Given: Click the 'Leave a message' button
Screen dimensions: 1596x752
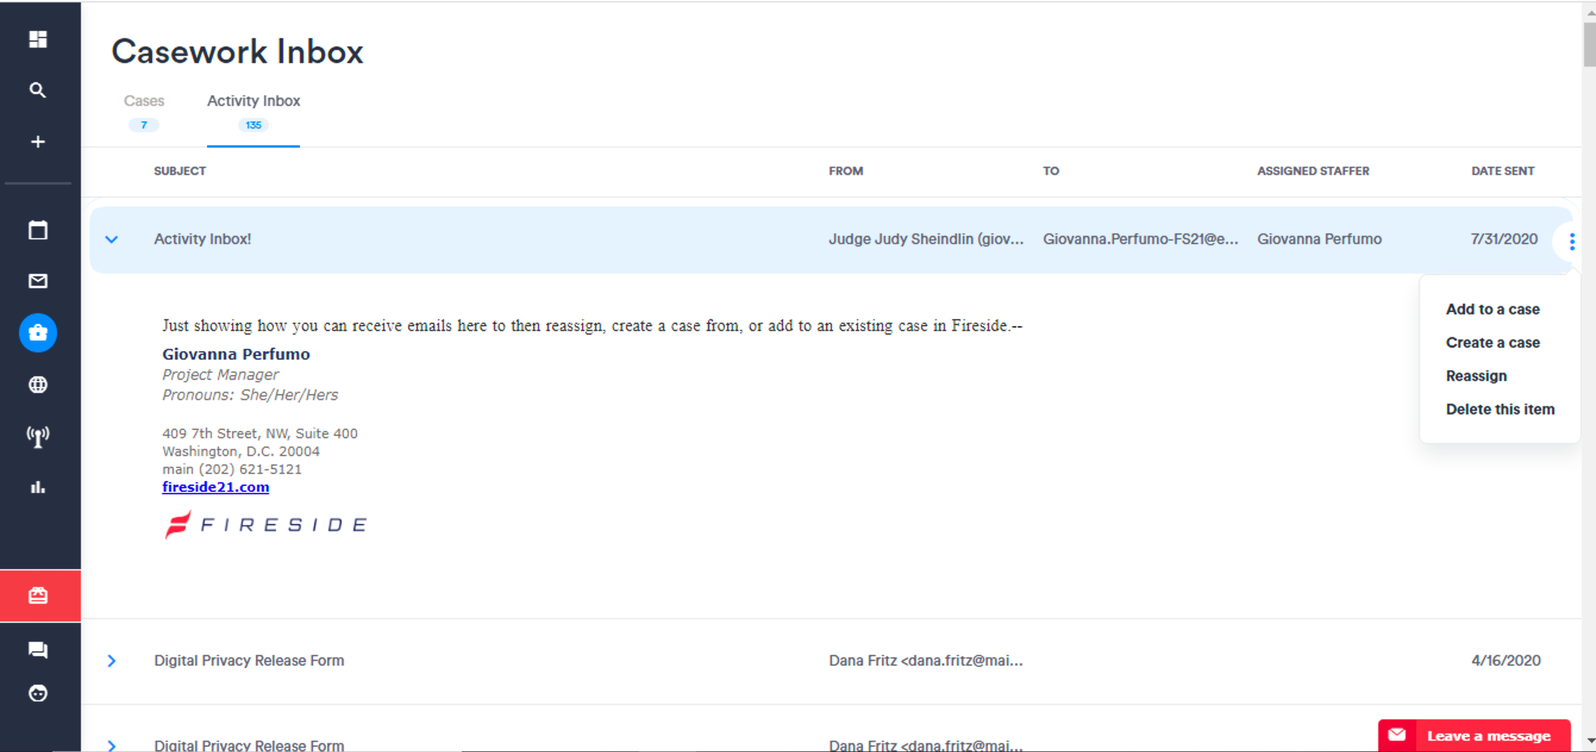Looking at the screenshot, I should pos(1473,736).
